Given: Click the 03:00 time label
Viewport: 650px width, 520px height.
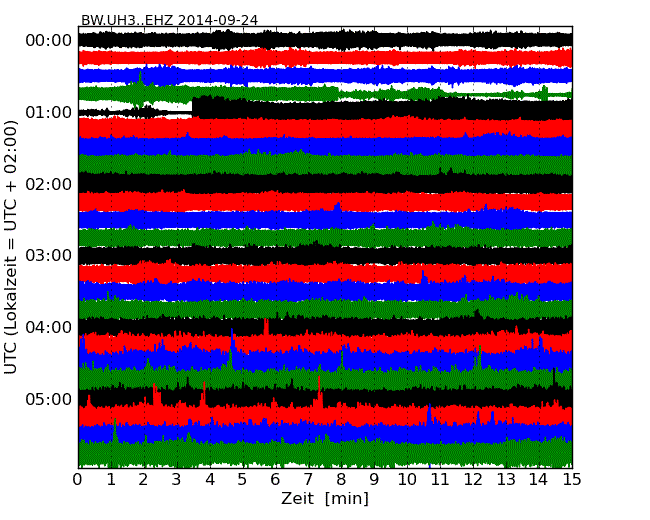Looking at the screenshot, I should click(x=49, y=255).
